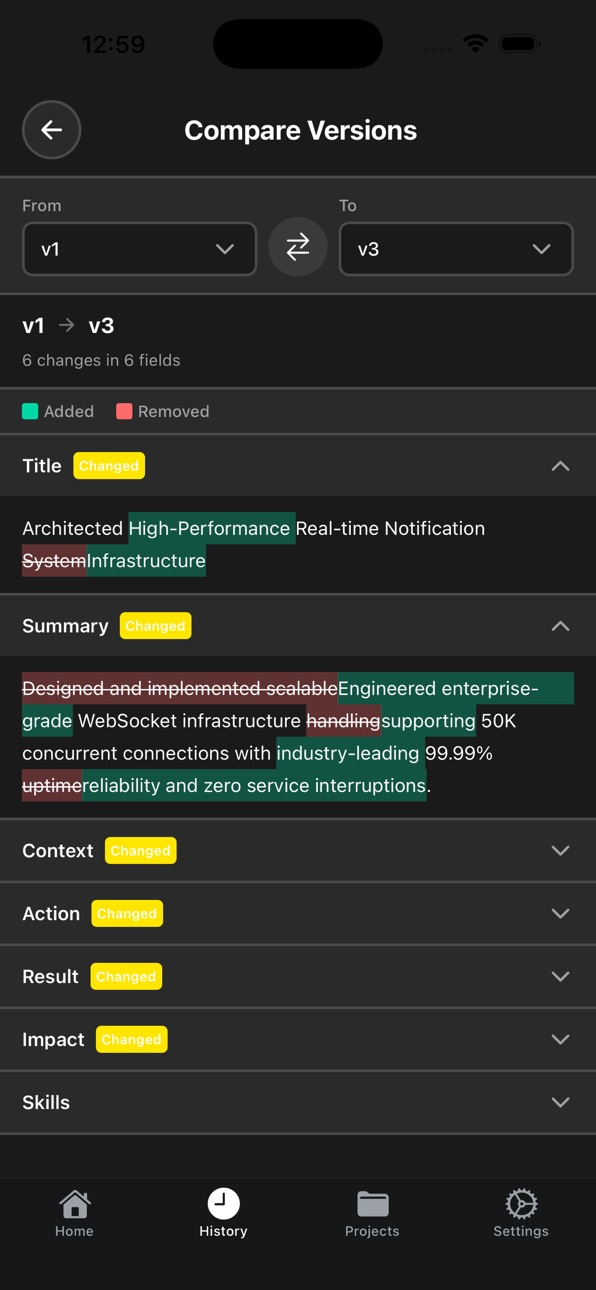Expand the Result section

[298, 977]
